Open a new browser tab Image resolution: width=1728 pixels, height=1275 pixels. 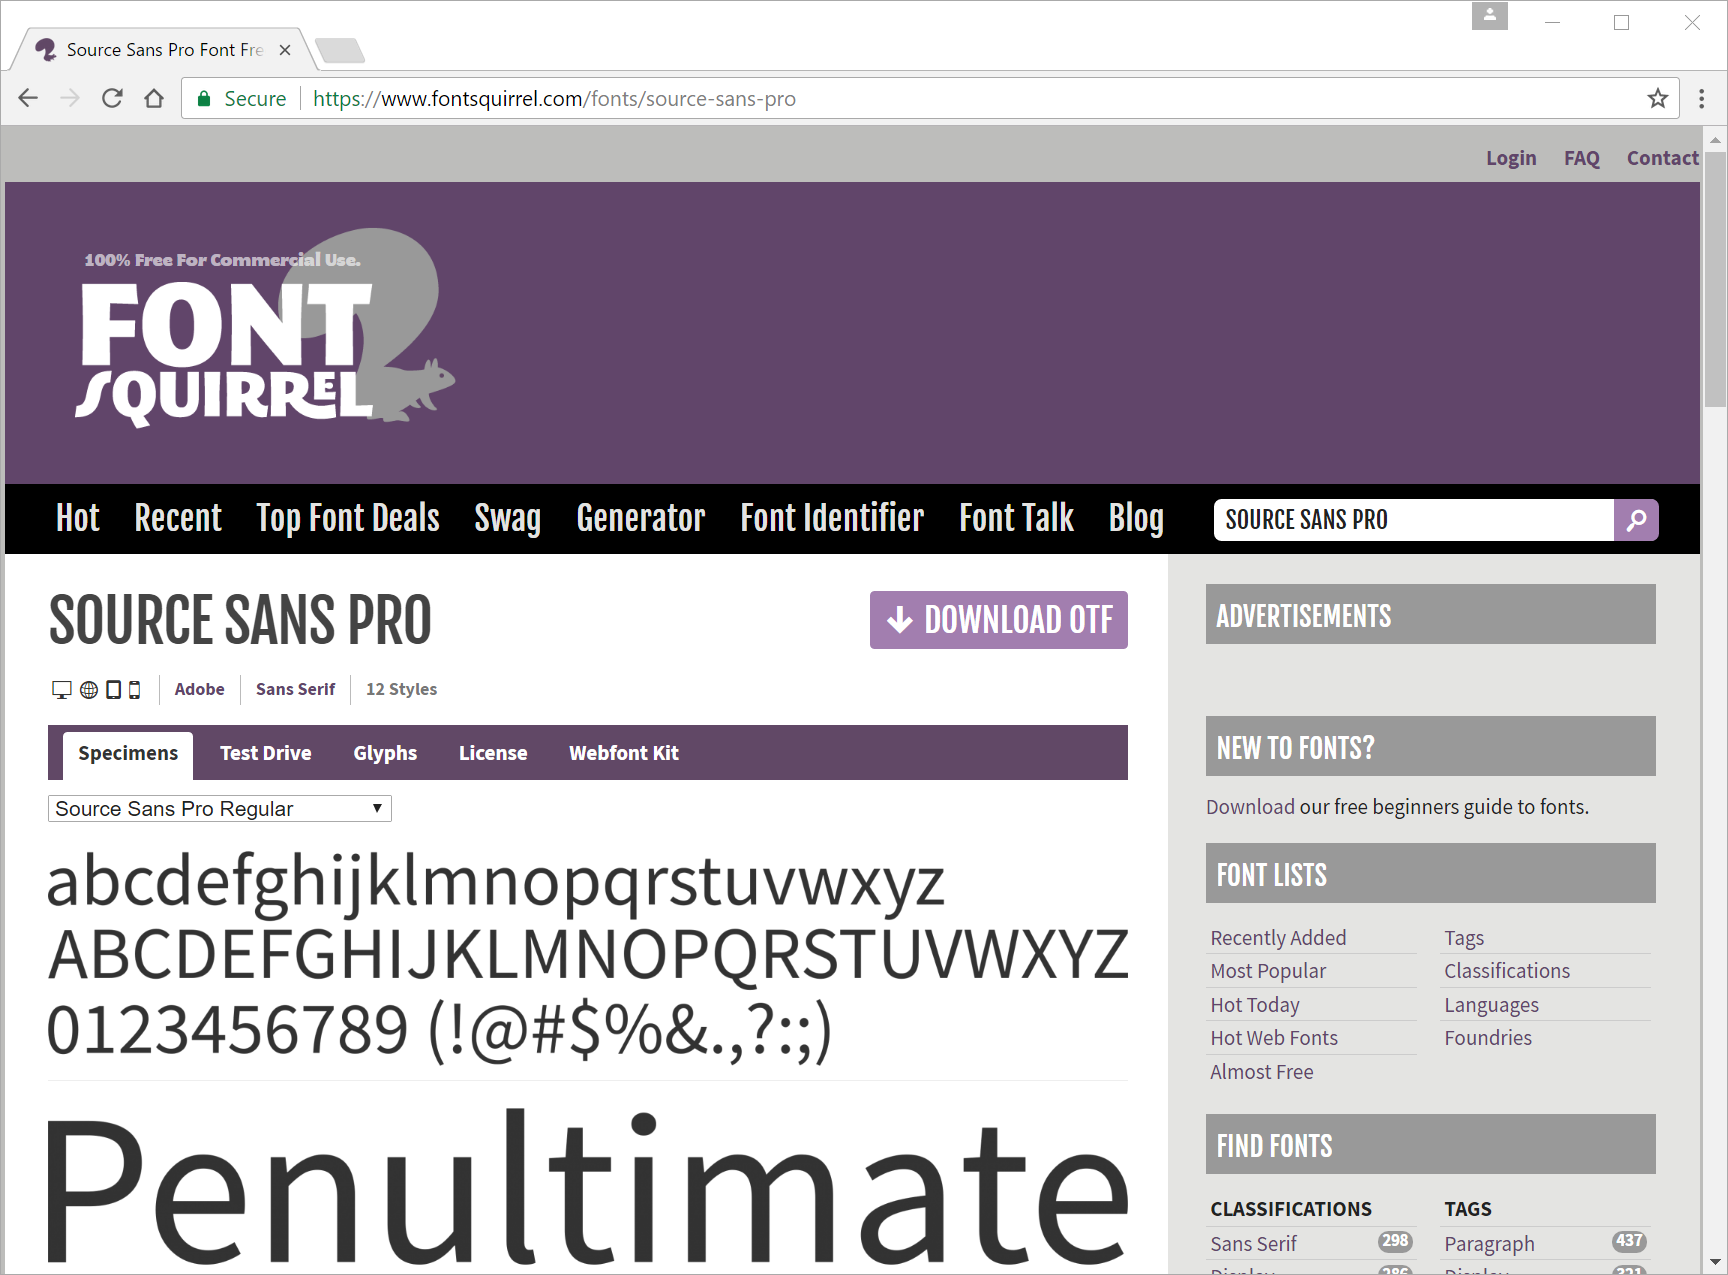pos(340,50)
